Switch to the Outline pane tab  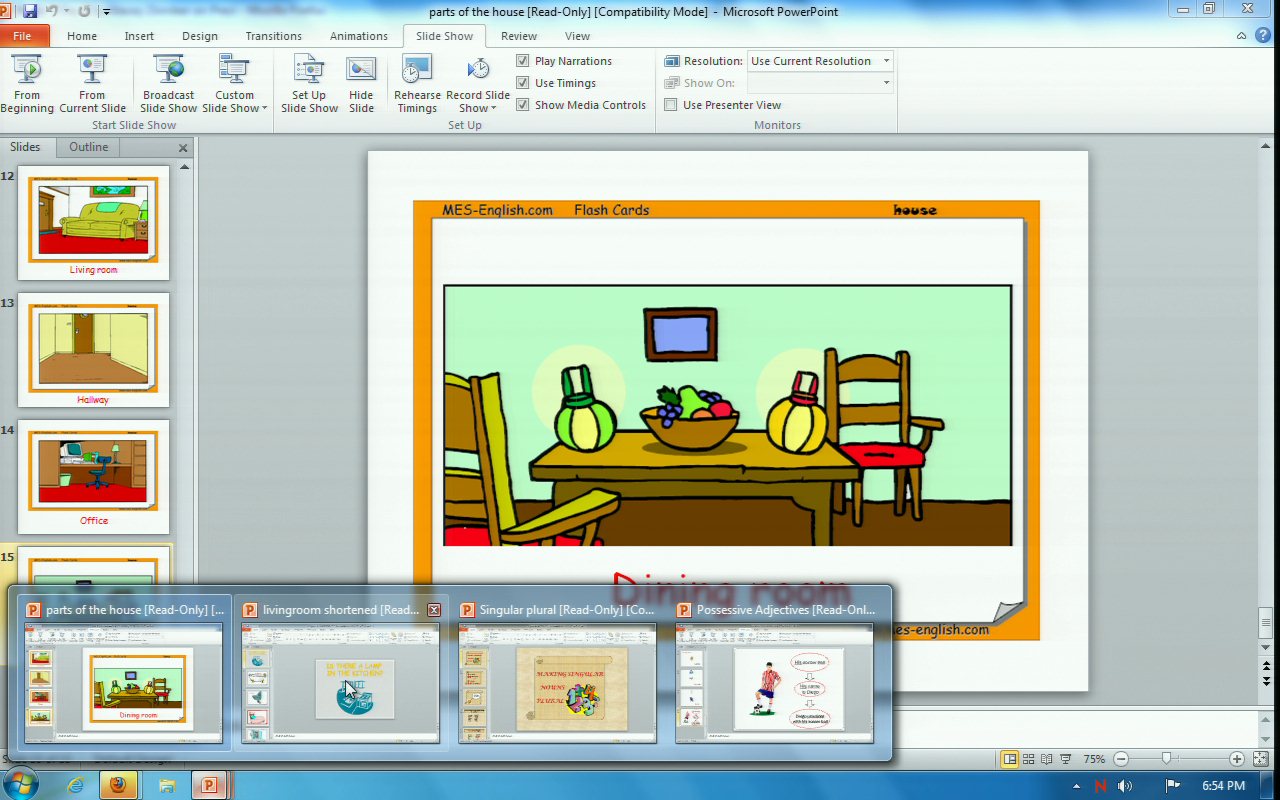tap(88, 147)
